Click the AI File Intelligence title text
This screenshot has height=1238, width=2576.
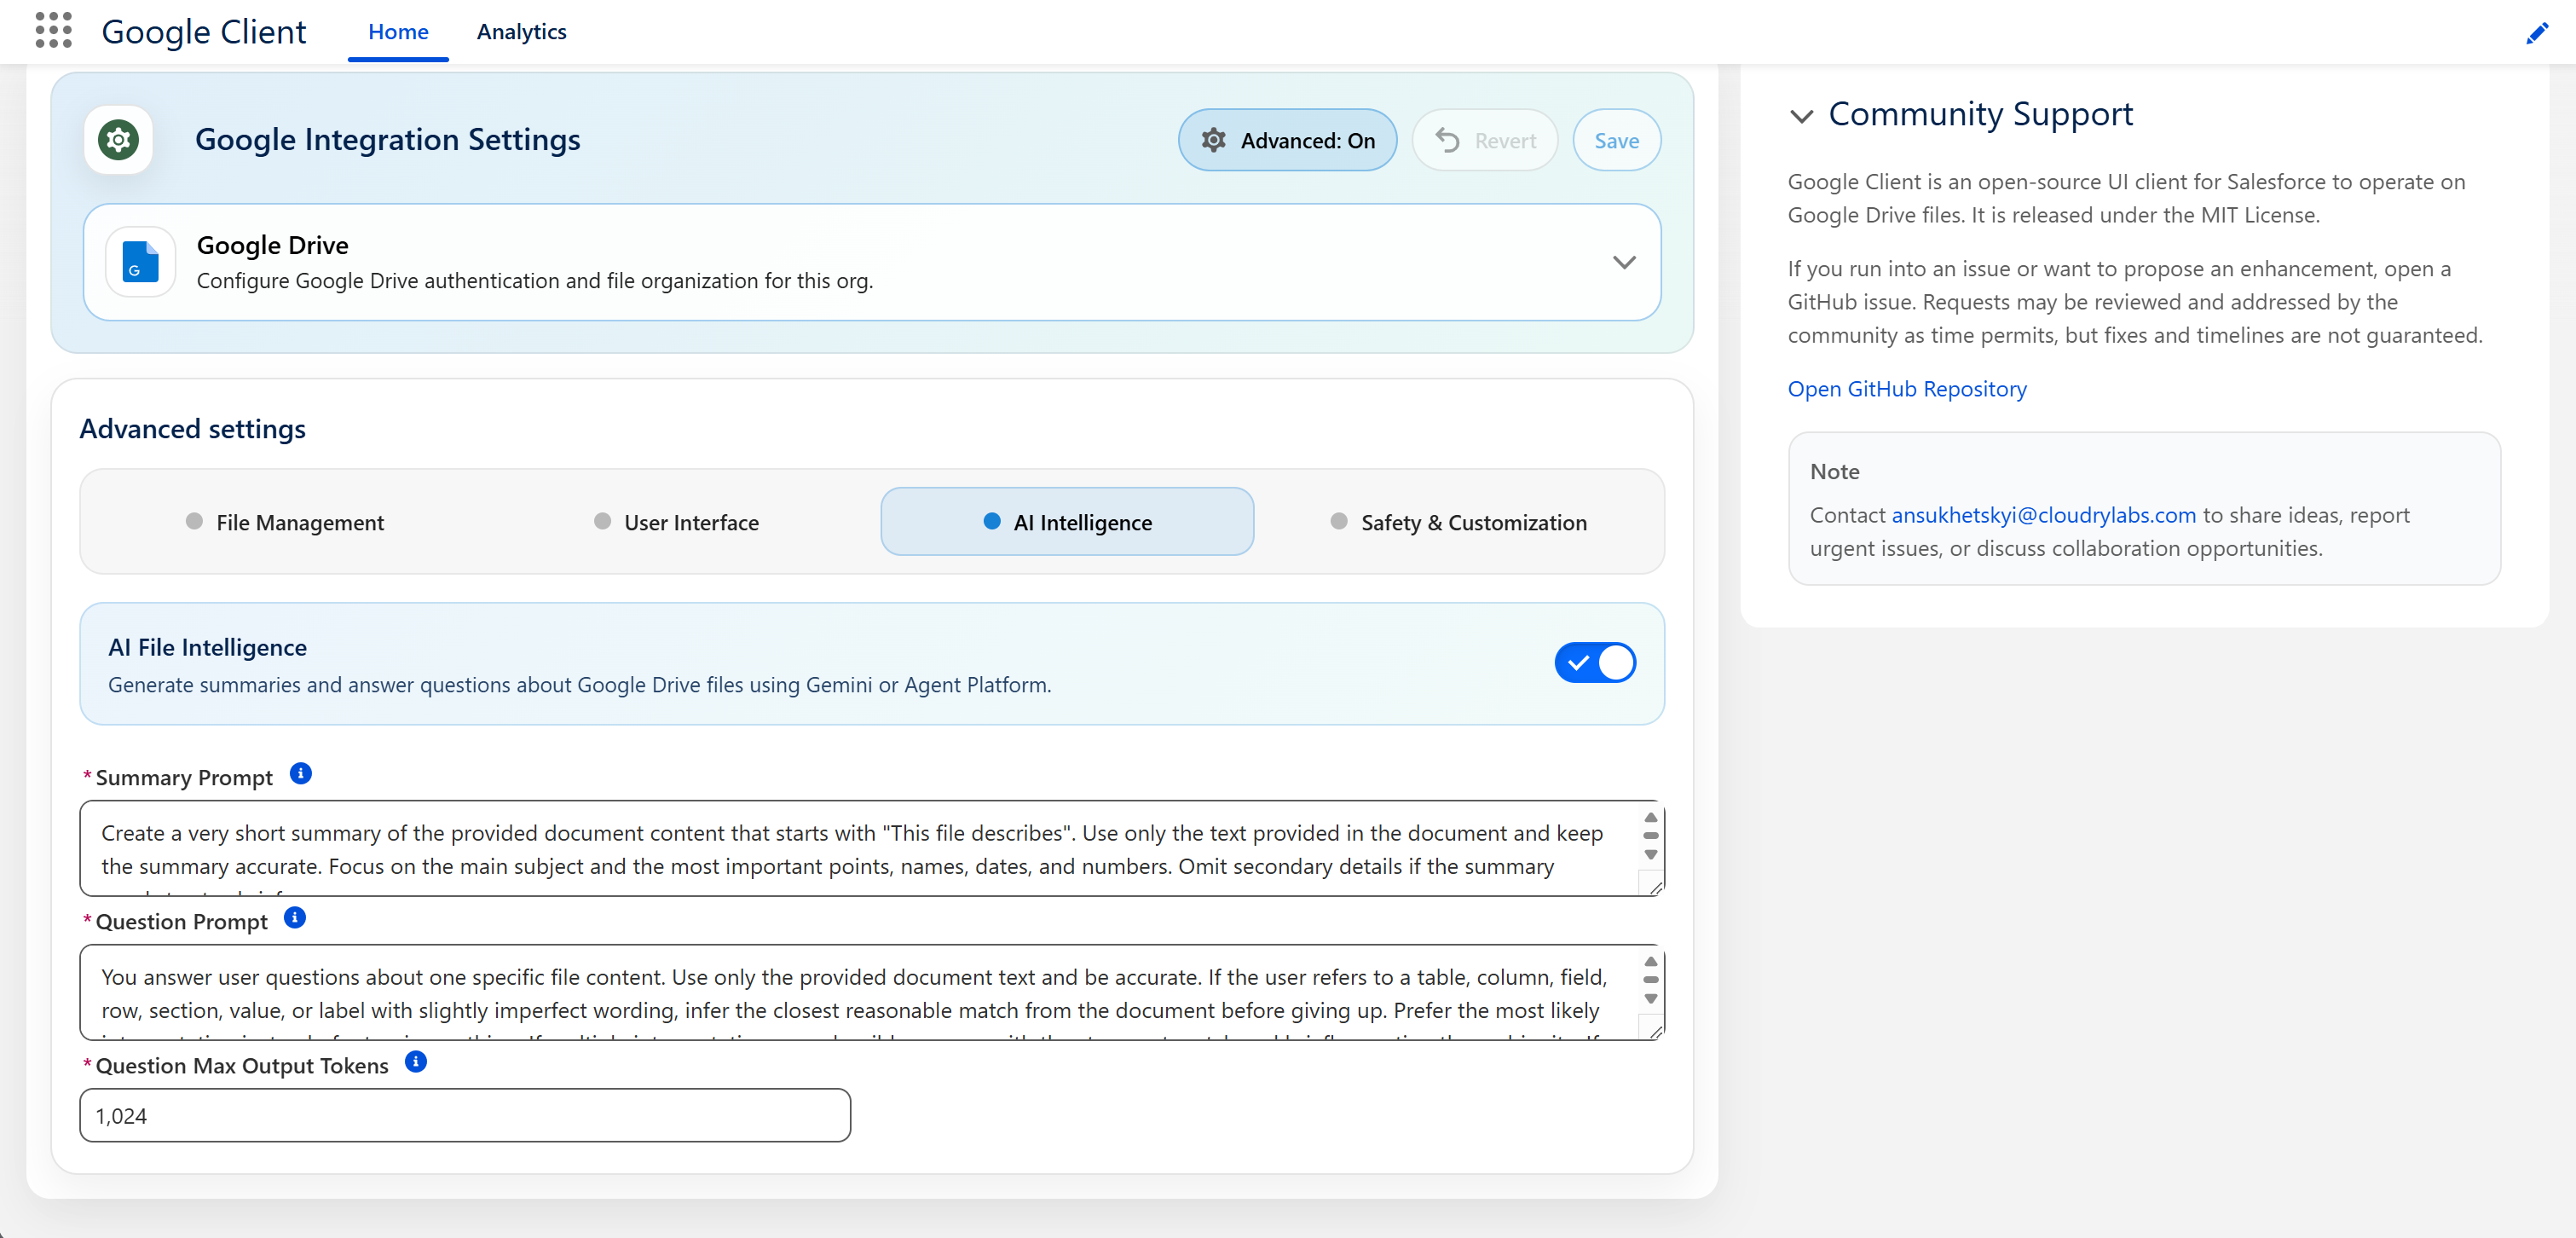click(207, 648)
